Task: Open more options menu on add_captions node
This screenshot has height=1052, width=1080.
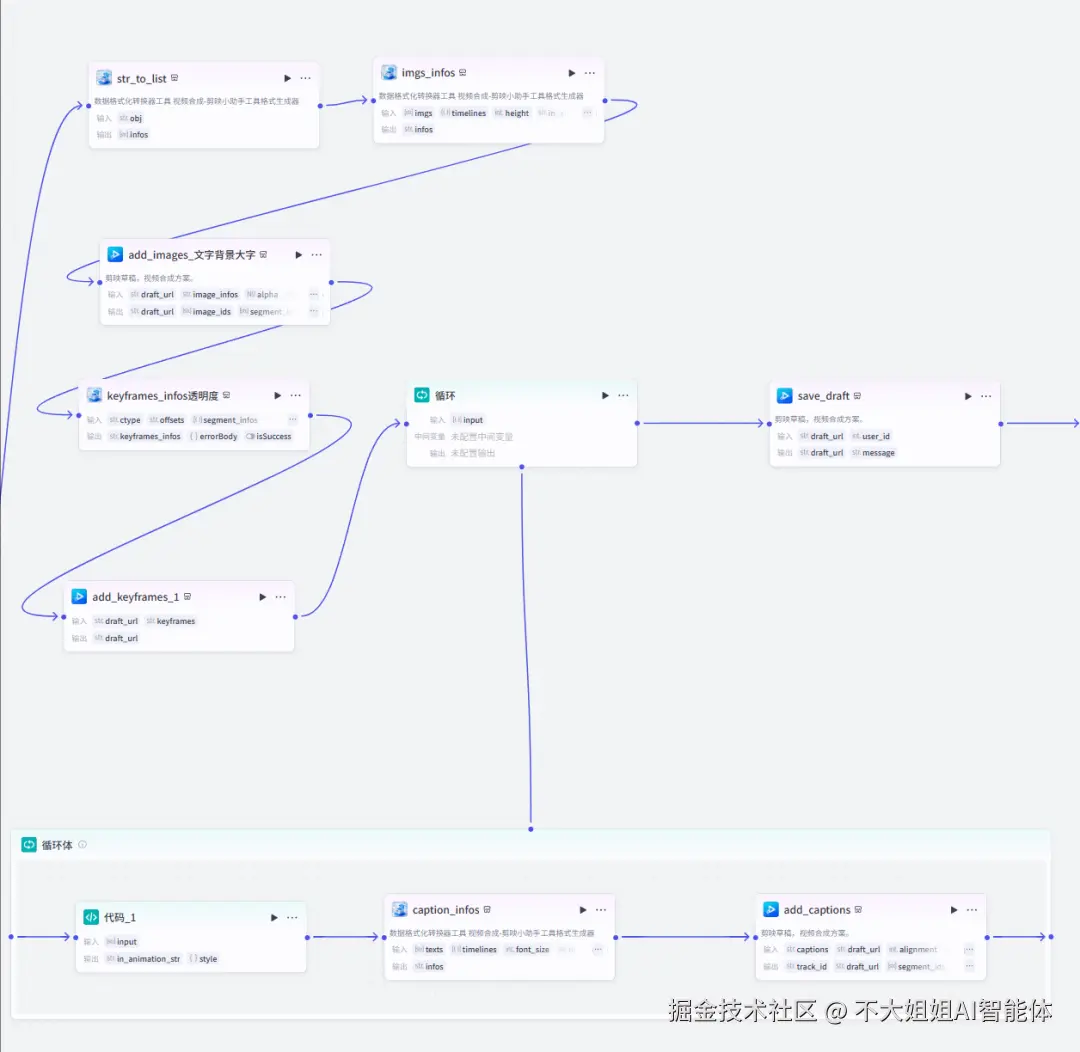Action: (x=971, y=909)
